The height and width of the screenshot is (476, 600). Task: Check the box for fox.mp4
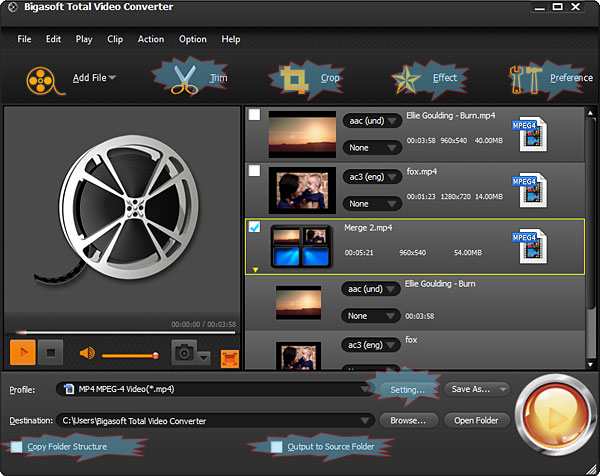pyautogui.click(x=254, y=171)
